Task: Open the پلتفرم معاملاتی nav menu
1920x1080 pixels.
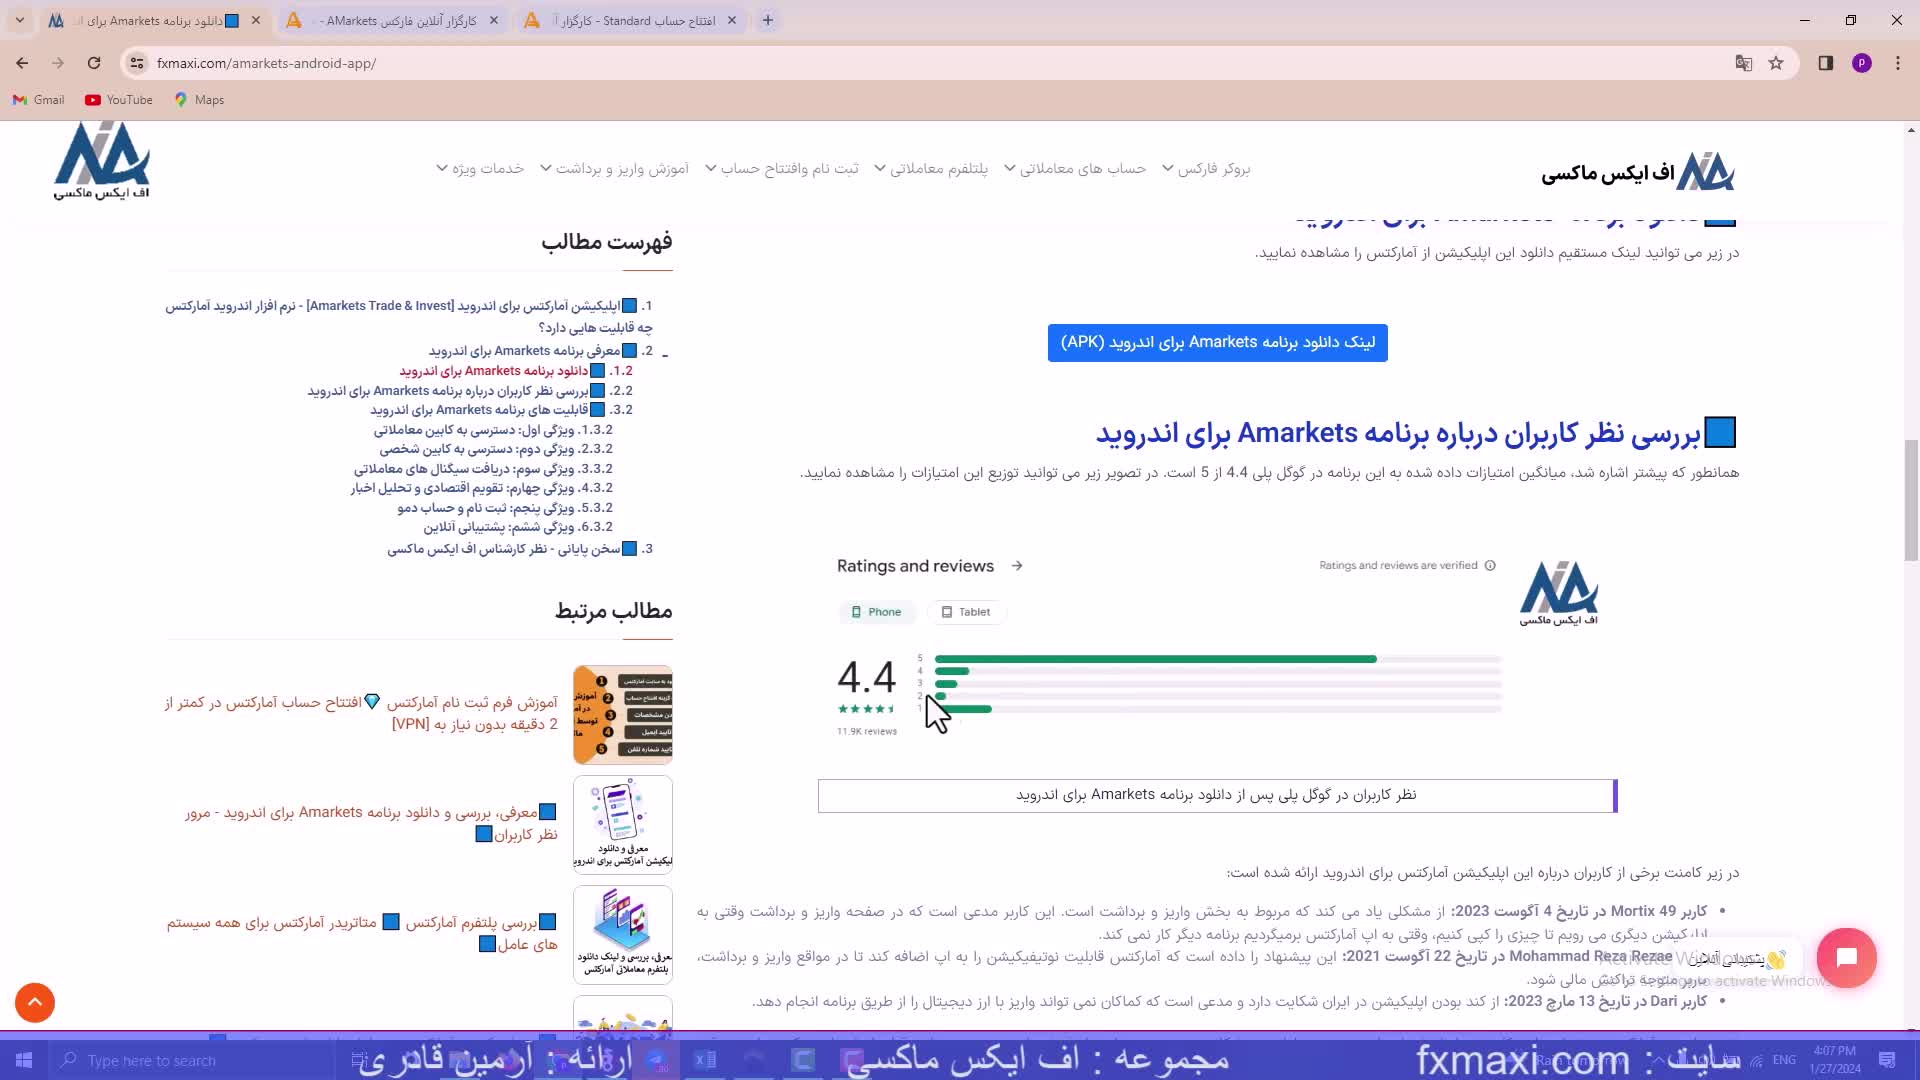Action: (x=938, y=169)
